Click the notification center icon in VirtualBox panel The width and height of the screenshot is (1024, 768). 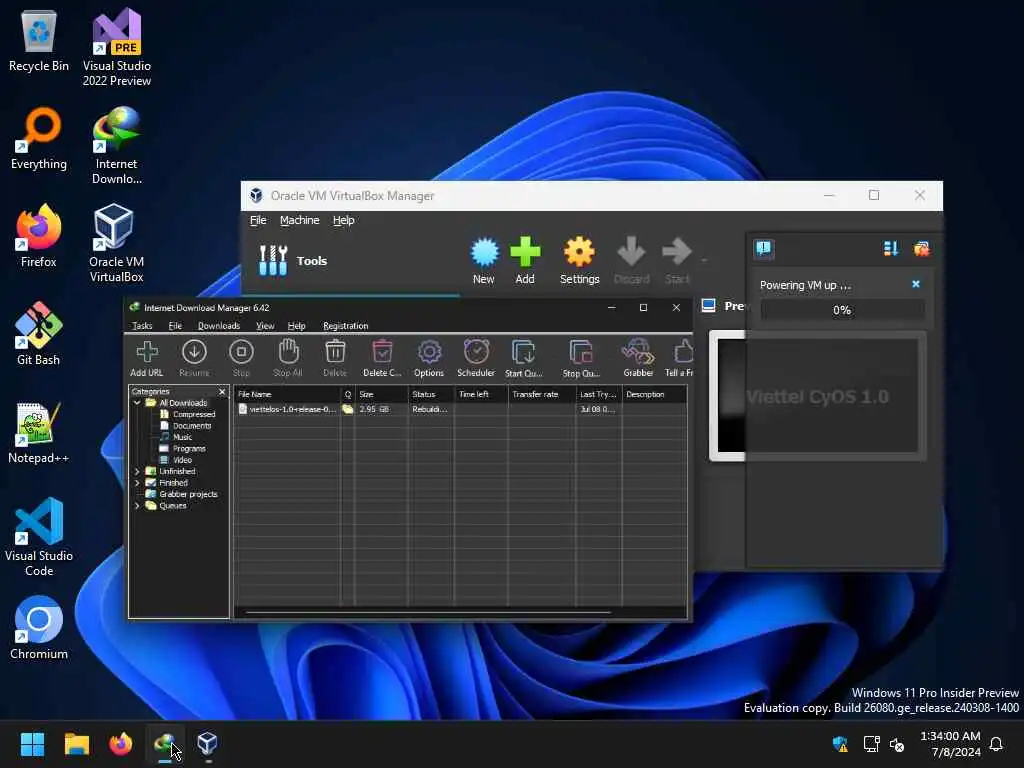coord(763,249)
